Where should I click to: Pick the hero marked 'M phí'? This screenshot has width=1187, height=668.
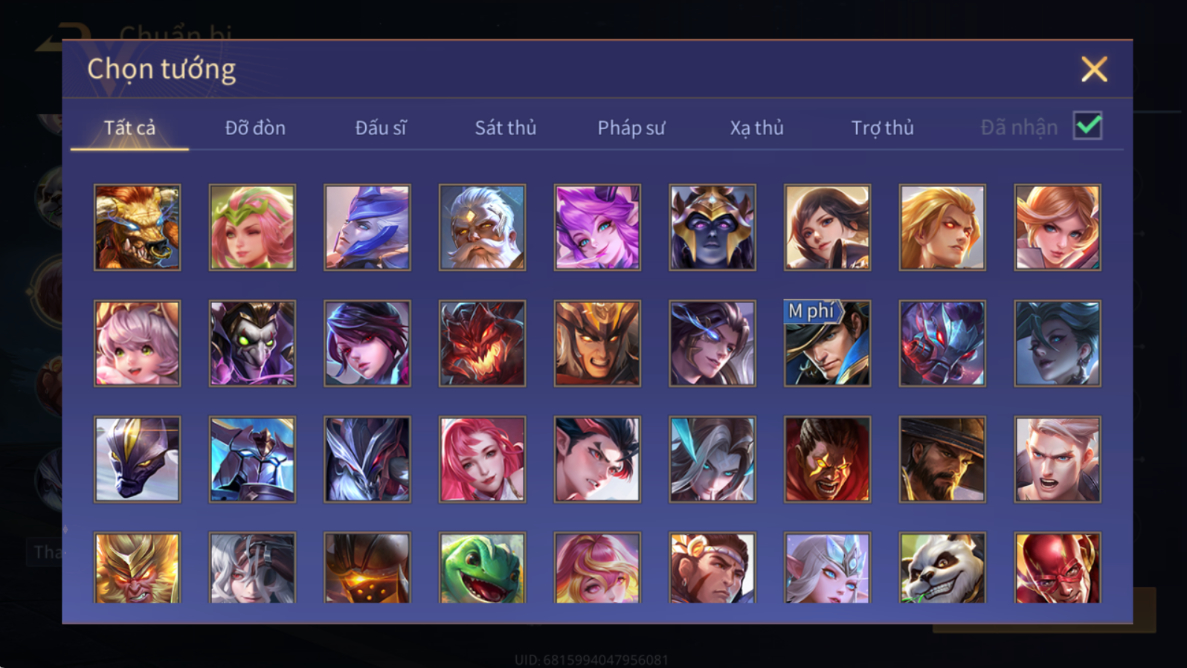[827, 343]
